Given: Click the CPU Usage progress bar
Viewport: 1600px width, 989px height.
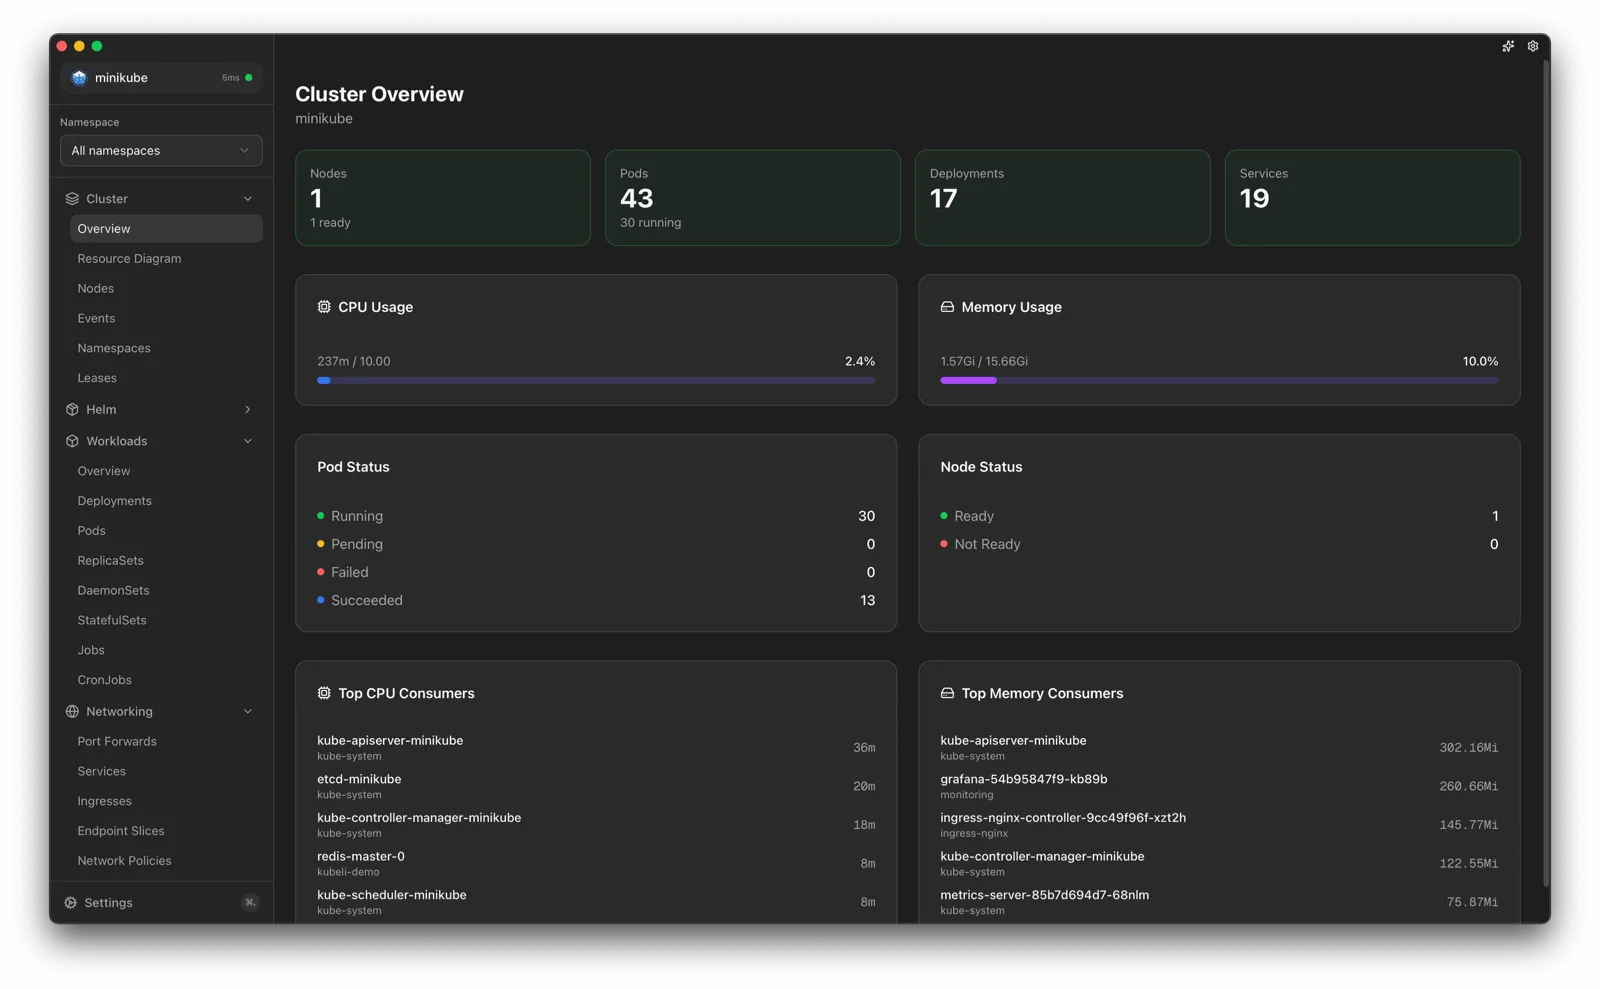Looking at the screenshot, I should coord(596,380).
